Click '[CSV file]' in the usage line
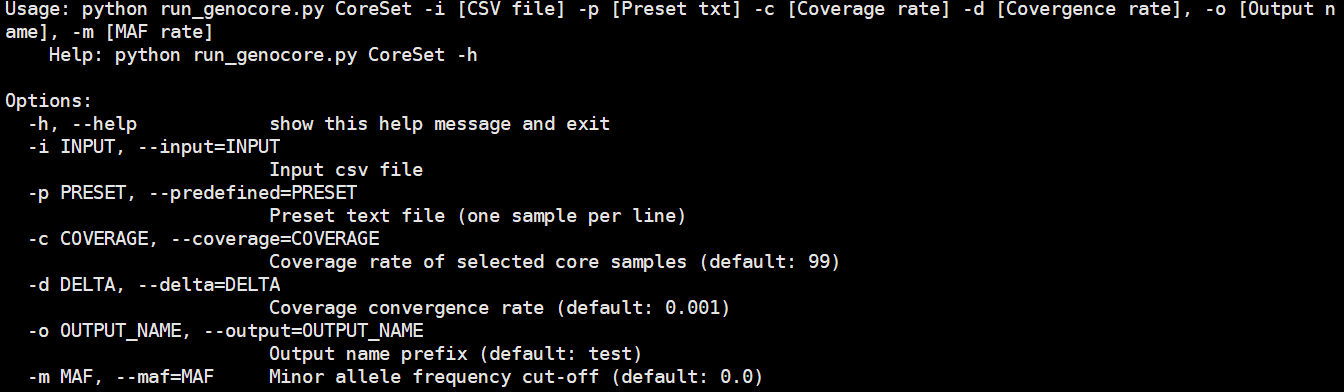This screenshot has width=1344, height=392. coord(511,10)
